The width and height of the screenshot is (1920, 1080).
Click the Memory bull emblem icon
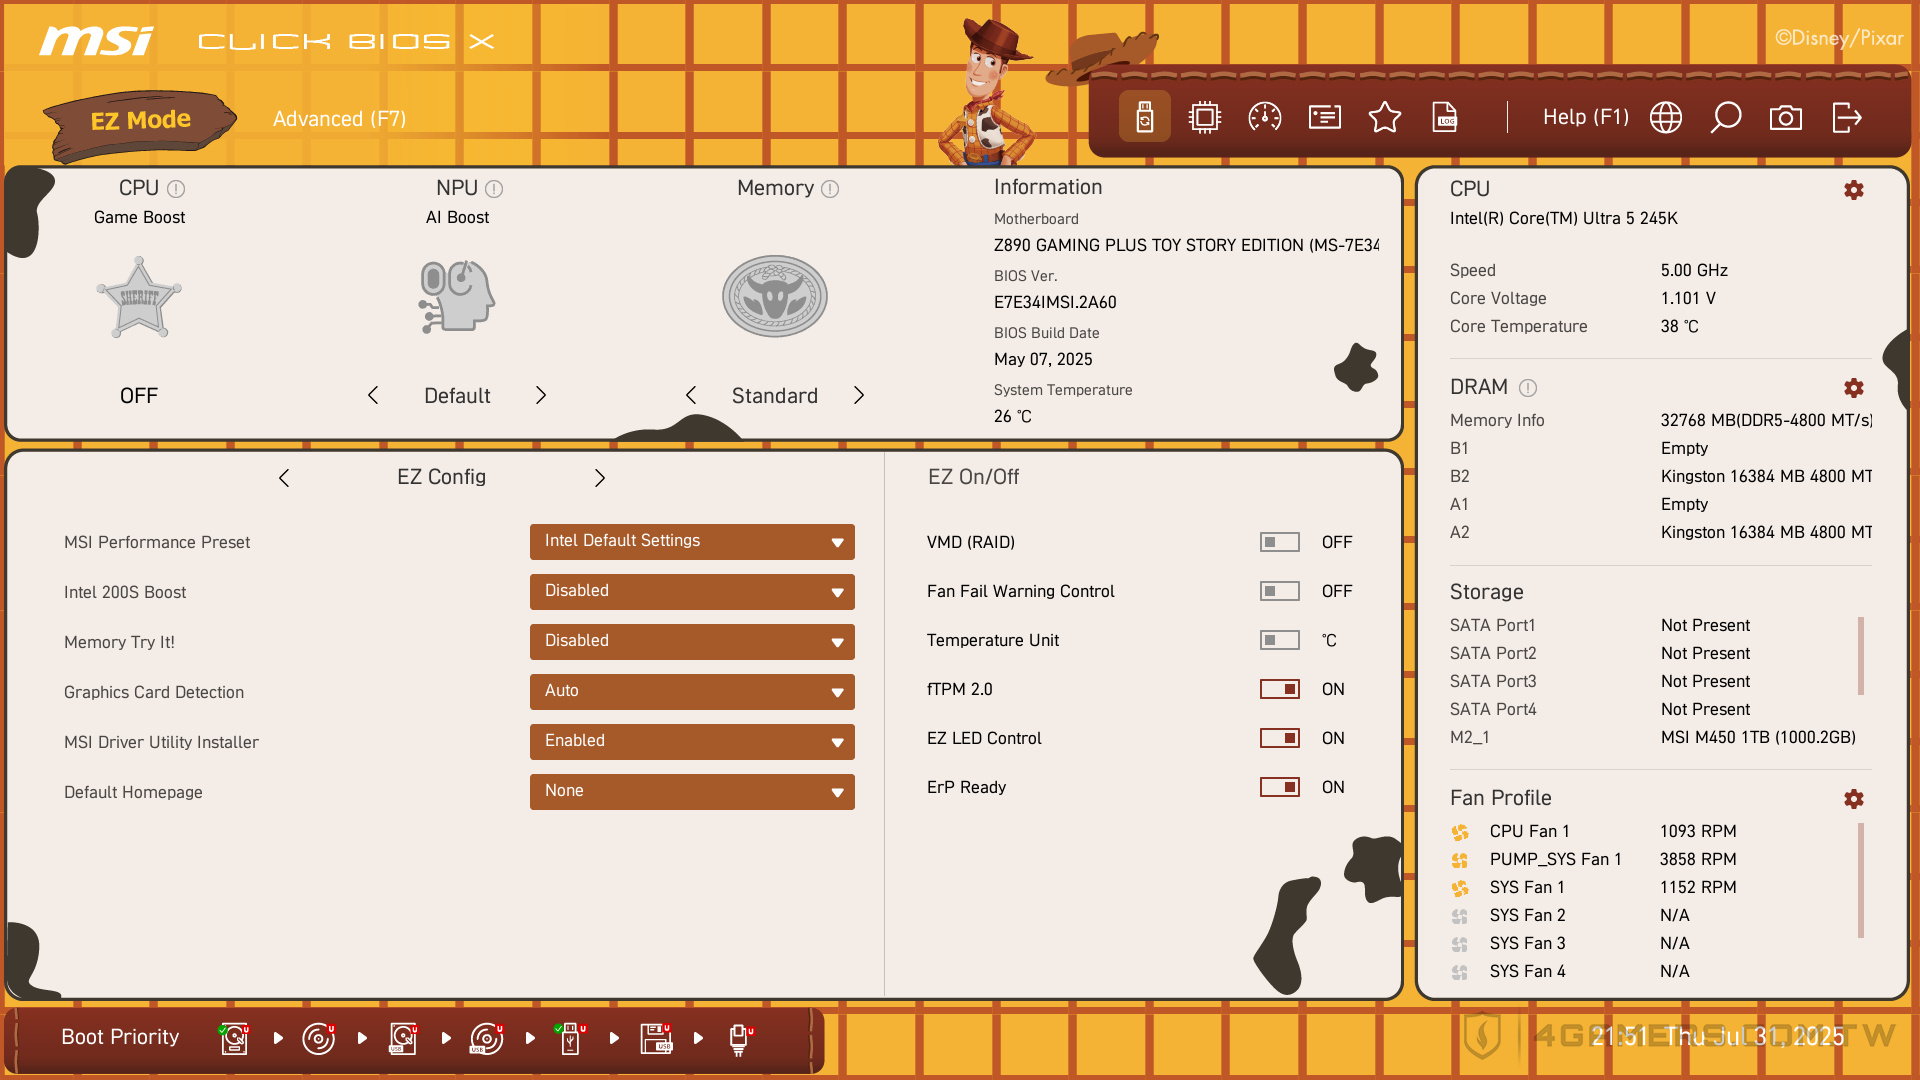pos(775,296)
